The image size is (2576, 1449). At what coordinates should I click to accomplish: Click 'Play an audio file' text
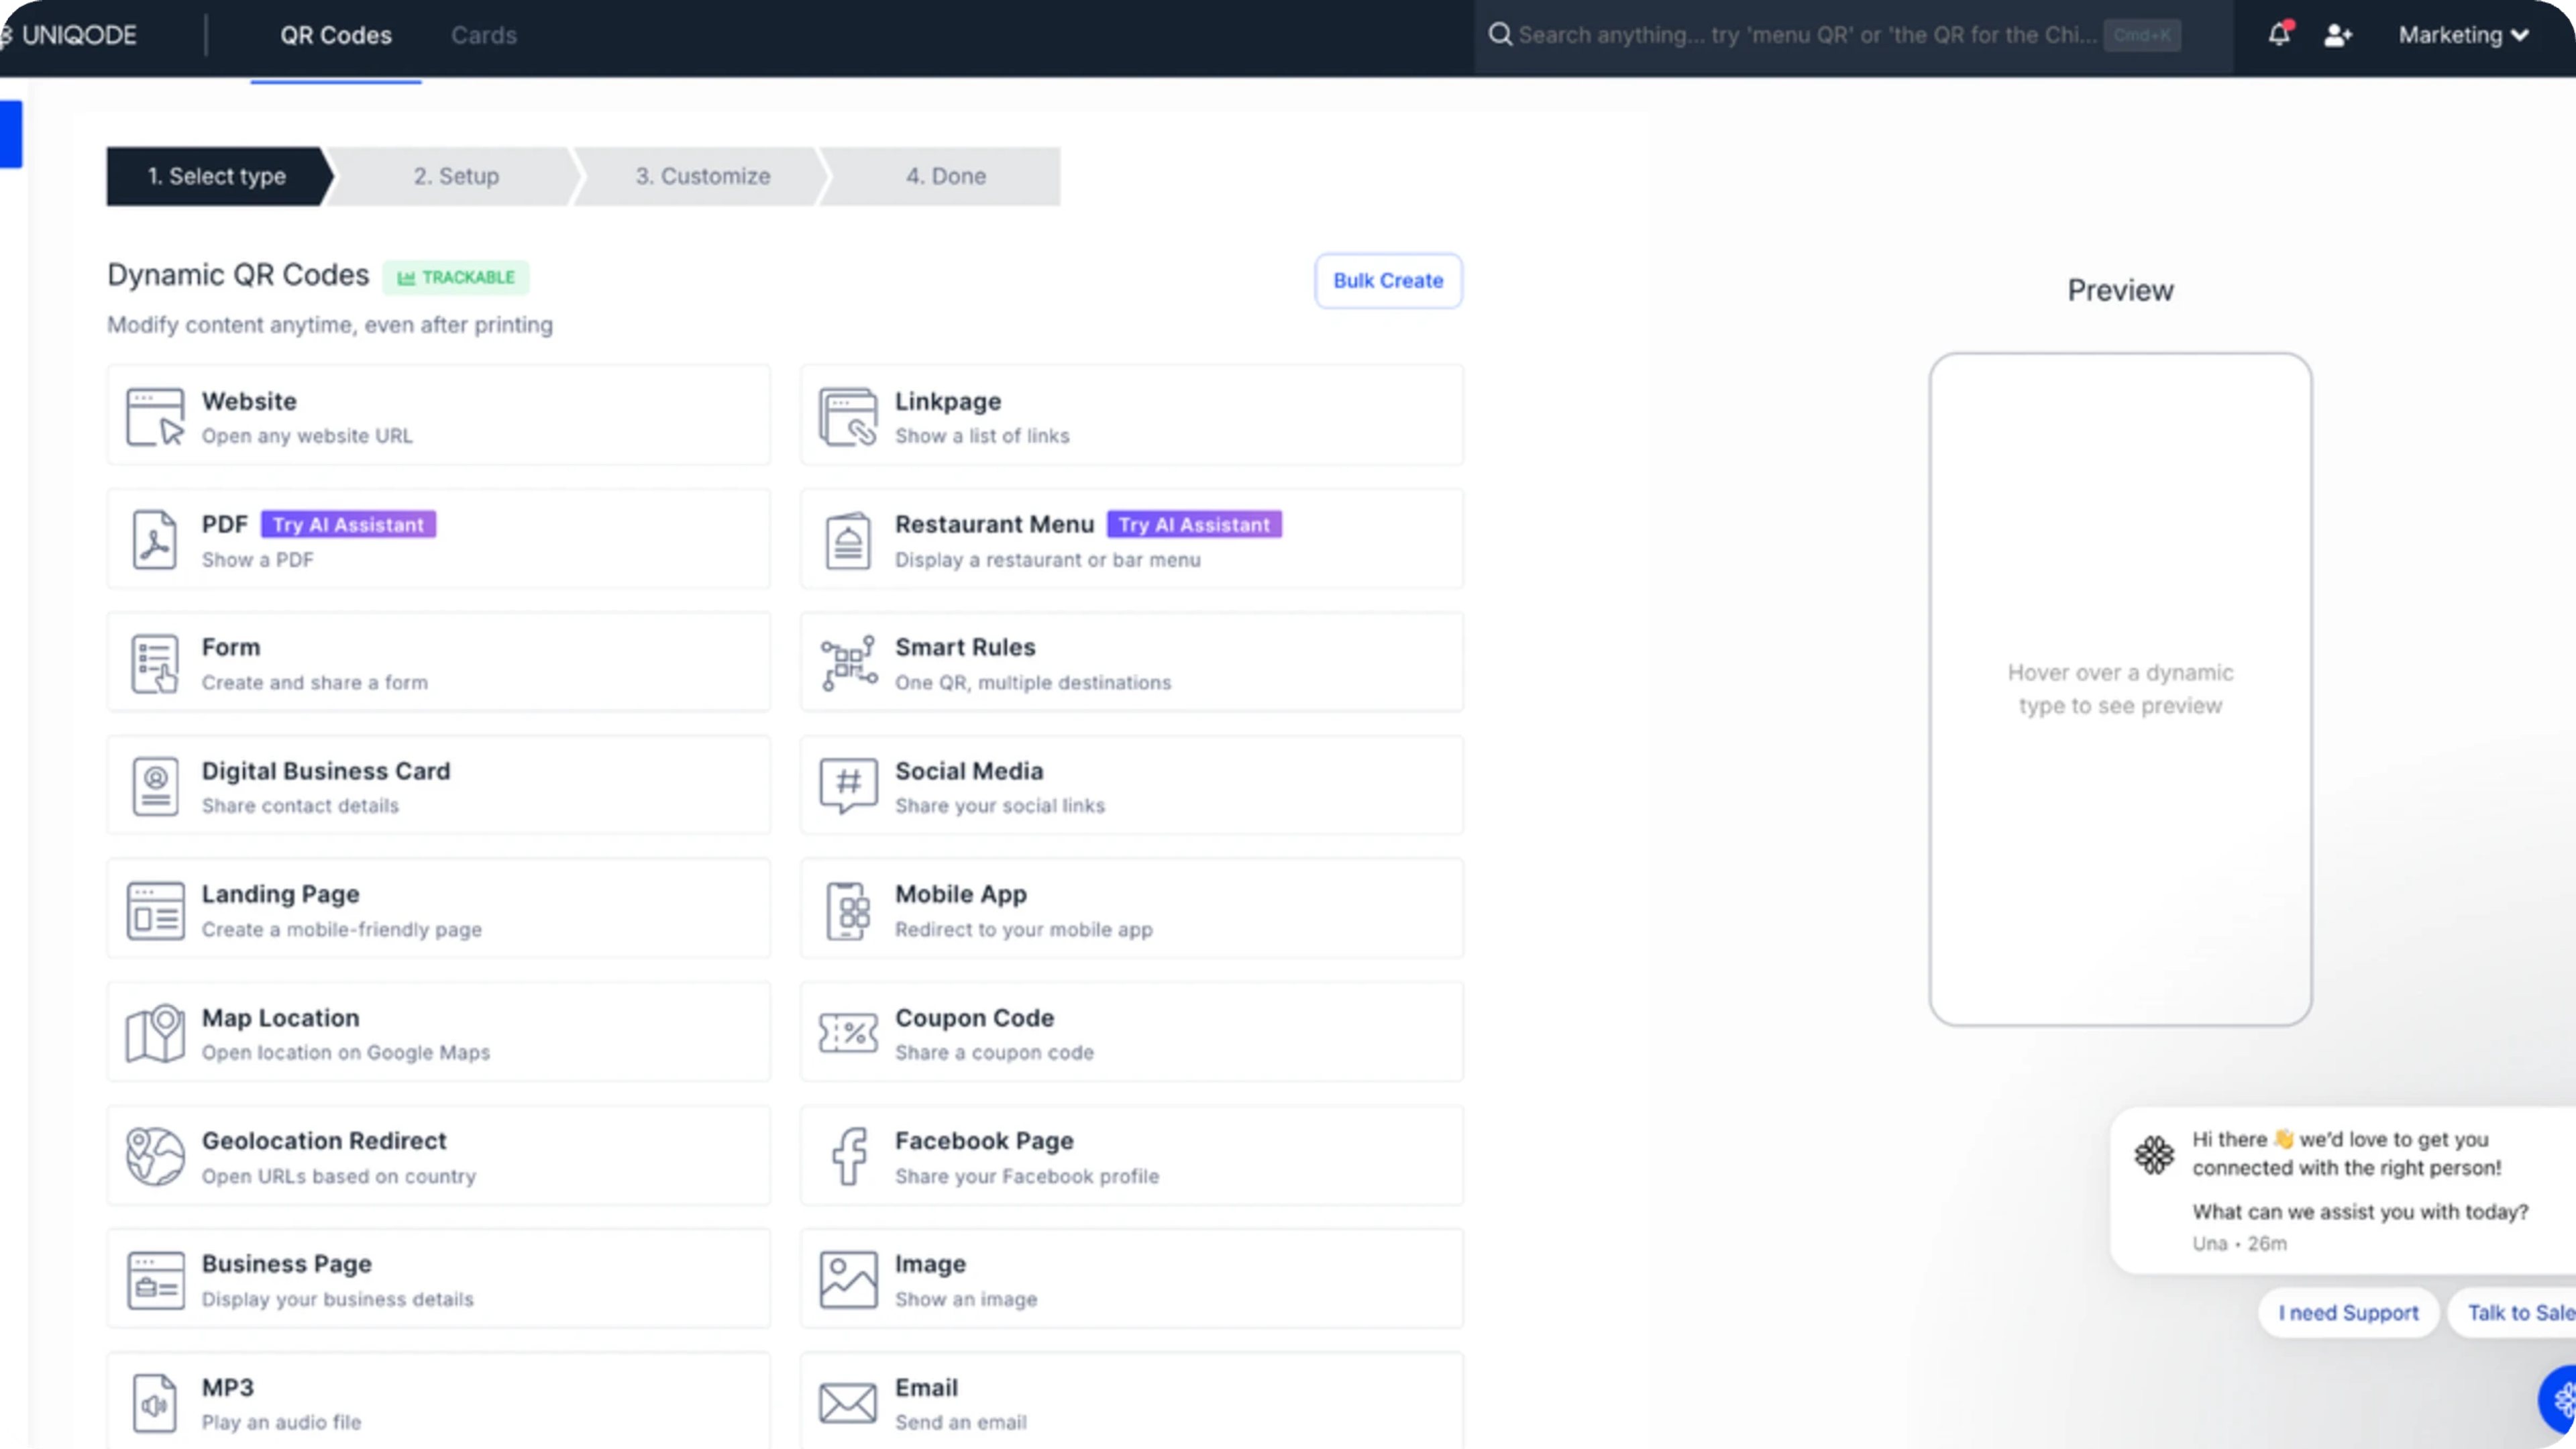(x=281, y=1423)
